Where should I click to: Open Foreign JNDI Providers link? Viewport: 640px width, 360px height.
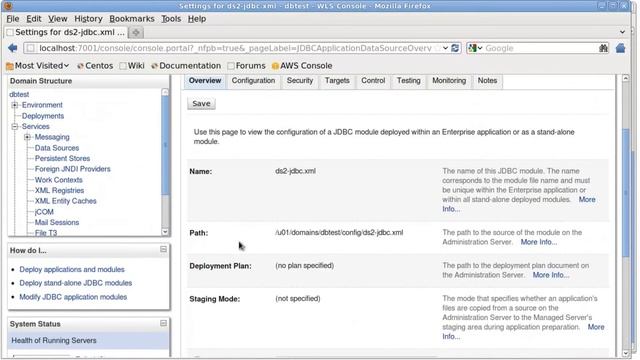click(x=72, y=169)
